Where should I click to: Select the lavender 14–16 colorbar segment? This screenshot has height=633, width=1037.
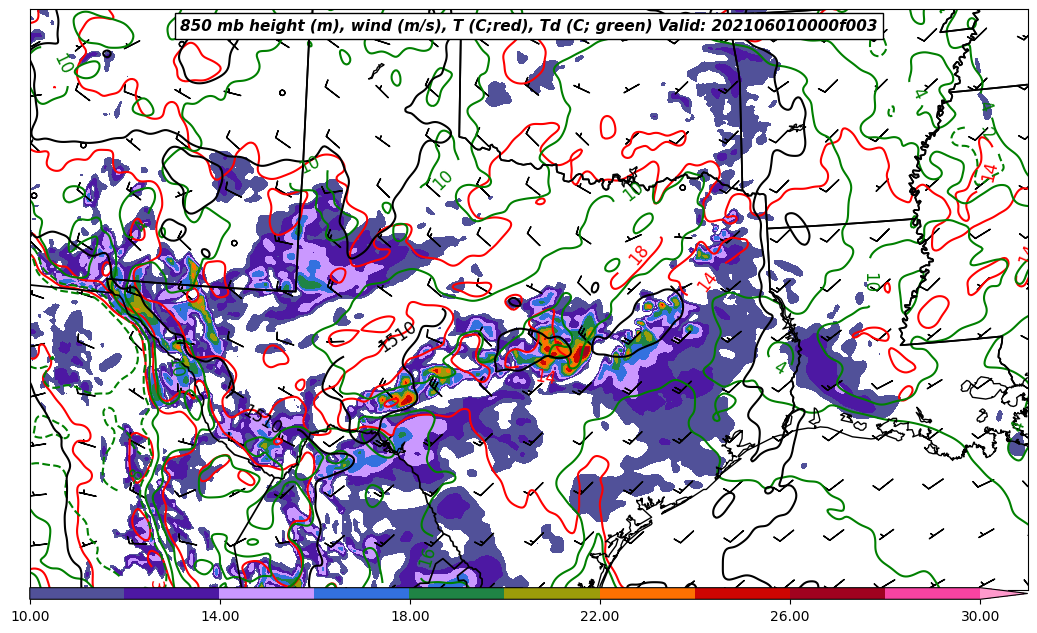[266, 593]
